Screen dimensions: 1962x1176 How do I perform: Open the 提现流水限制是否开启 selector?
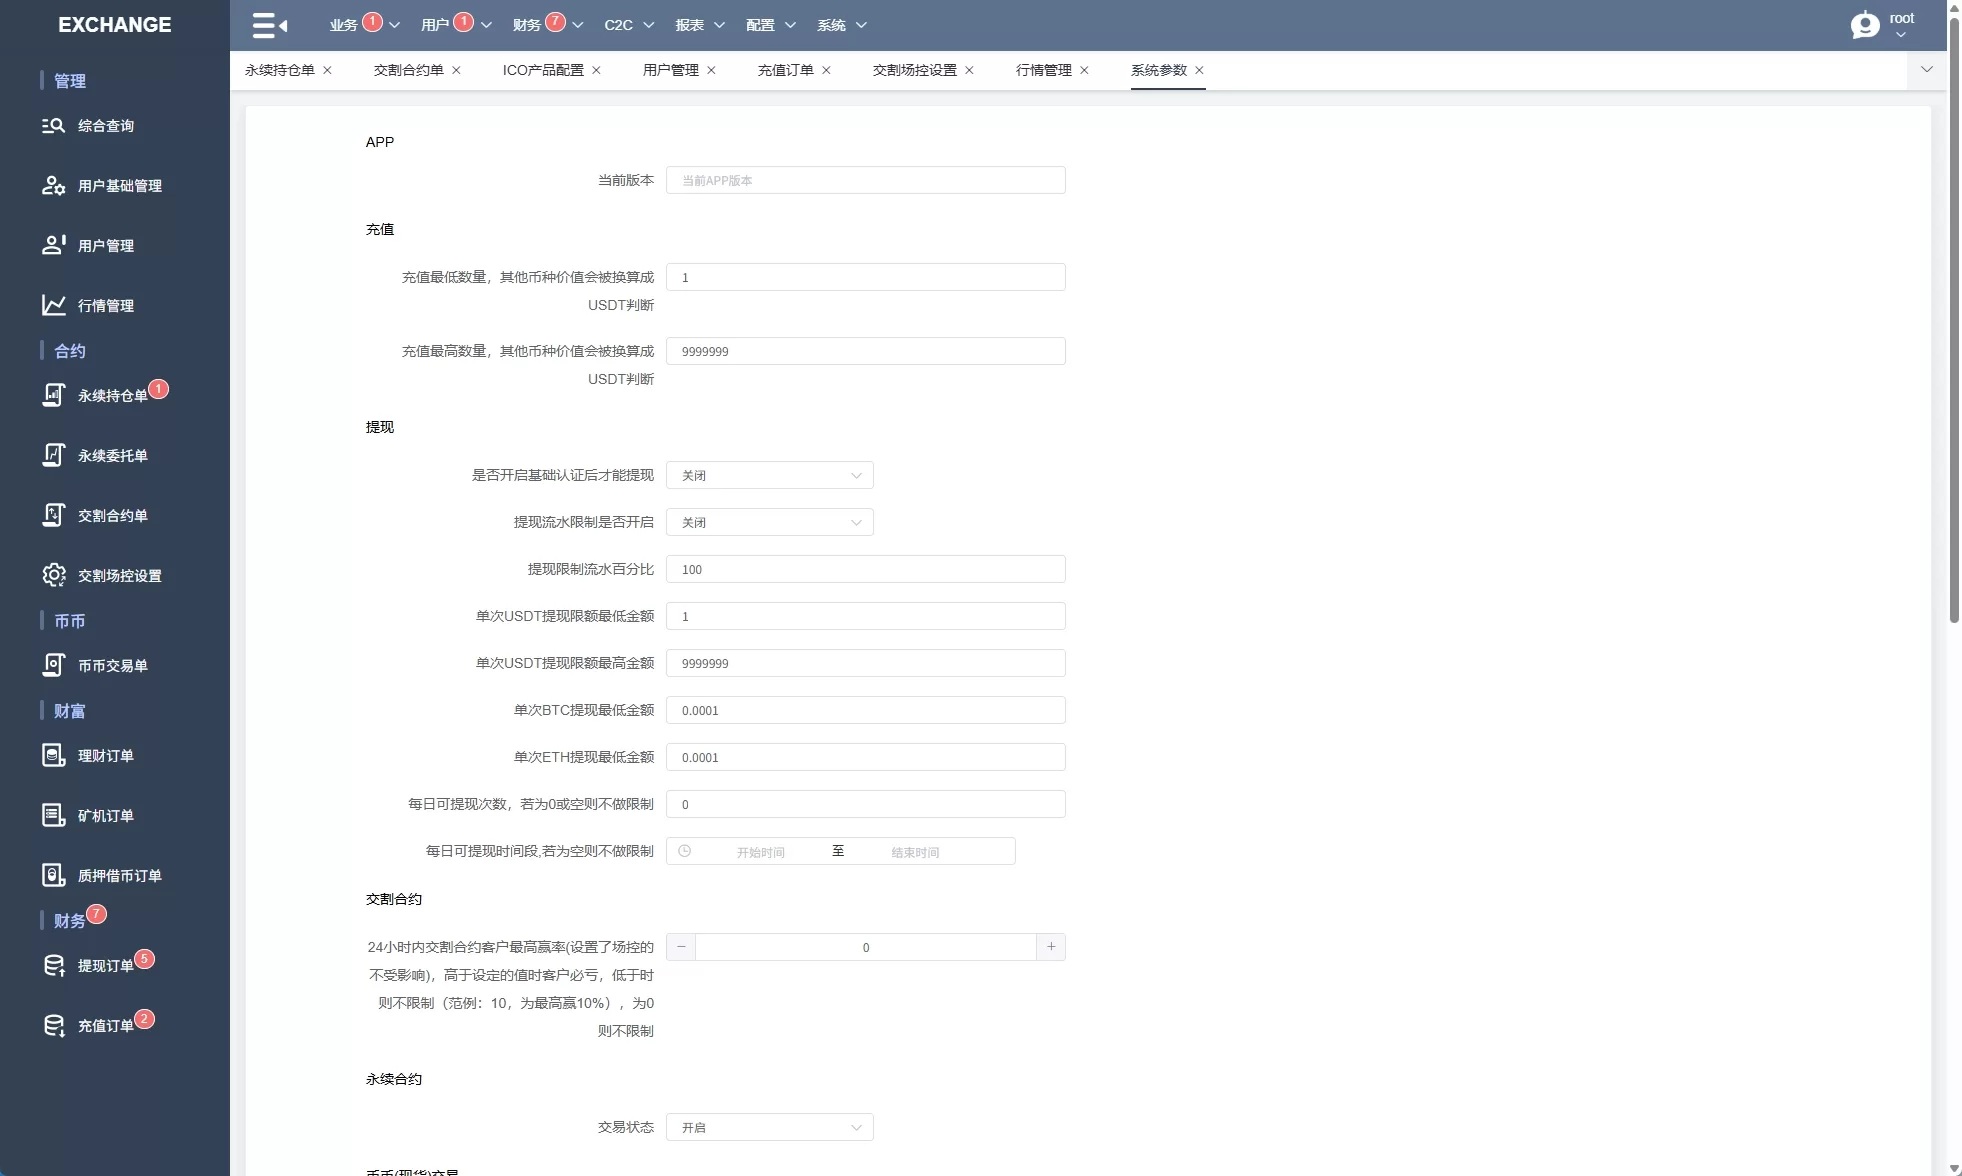[770, 522]
